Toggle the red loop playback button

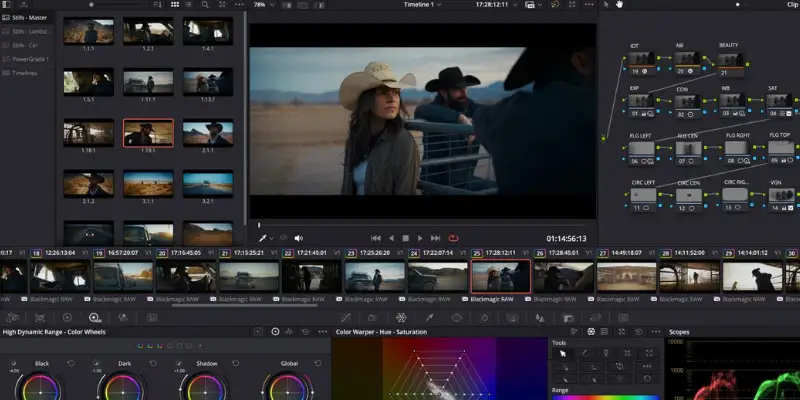click(x=453, y=238)
